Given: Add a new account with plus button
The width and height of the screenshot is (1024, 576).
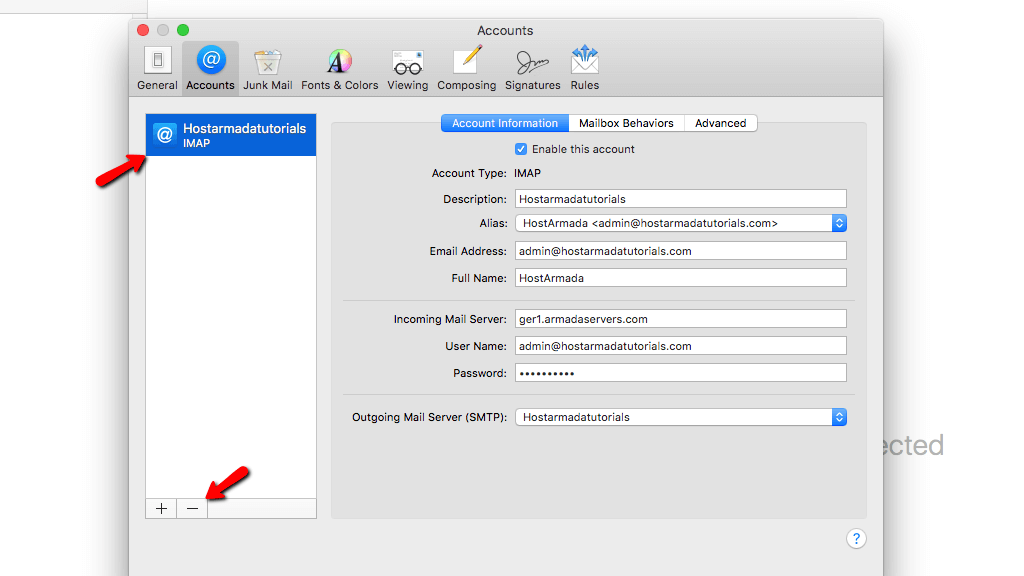Looking at the screenshot, I should point(160,508).
